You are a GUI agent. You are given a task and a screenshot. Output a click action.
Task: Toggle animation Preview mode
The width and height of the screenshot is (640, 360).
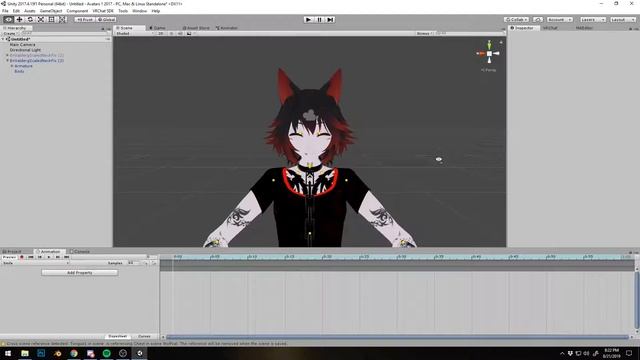pos(9,257)
